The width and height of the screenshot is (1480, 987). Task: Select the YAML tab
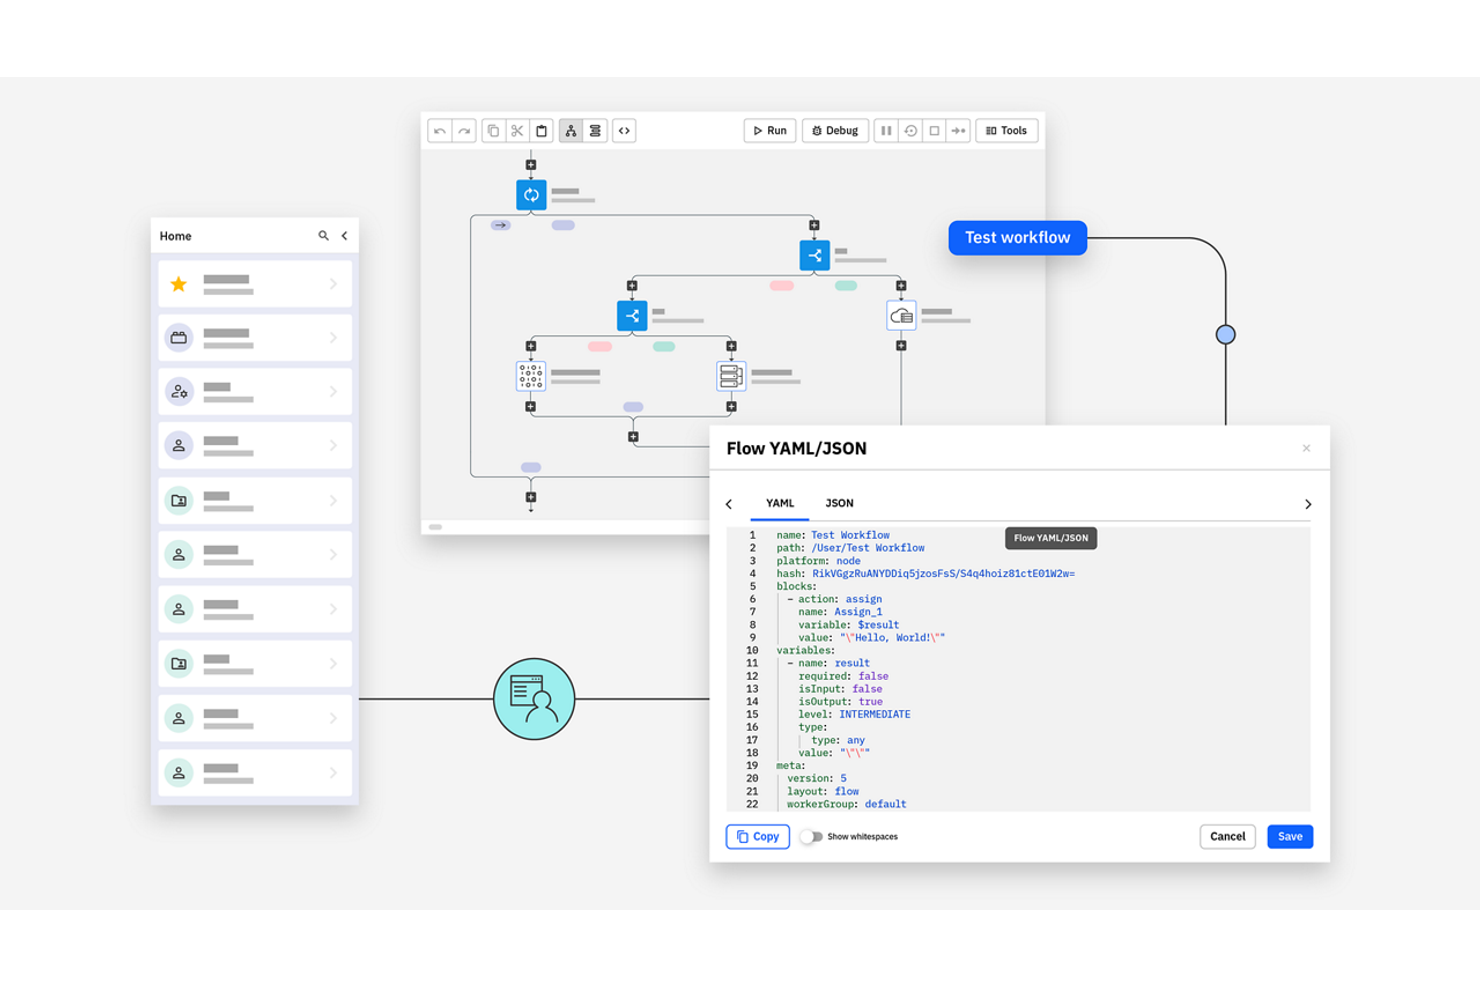(x=779, y=503)
